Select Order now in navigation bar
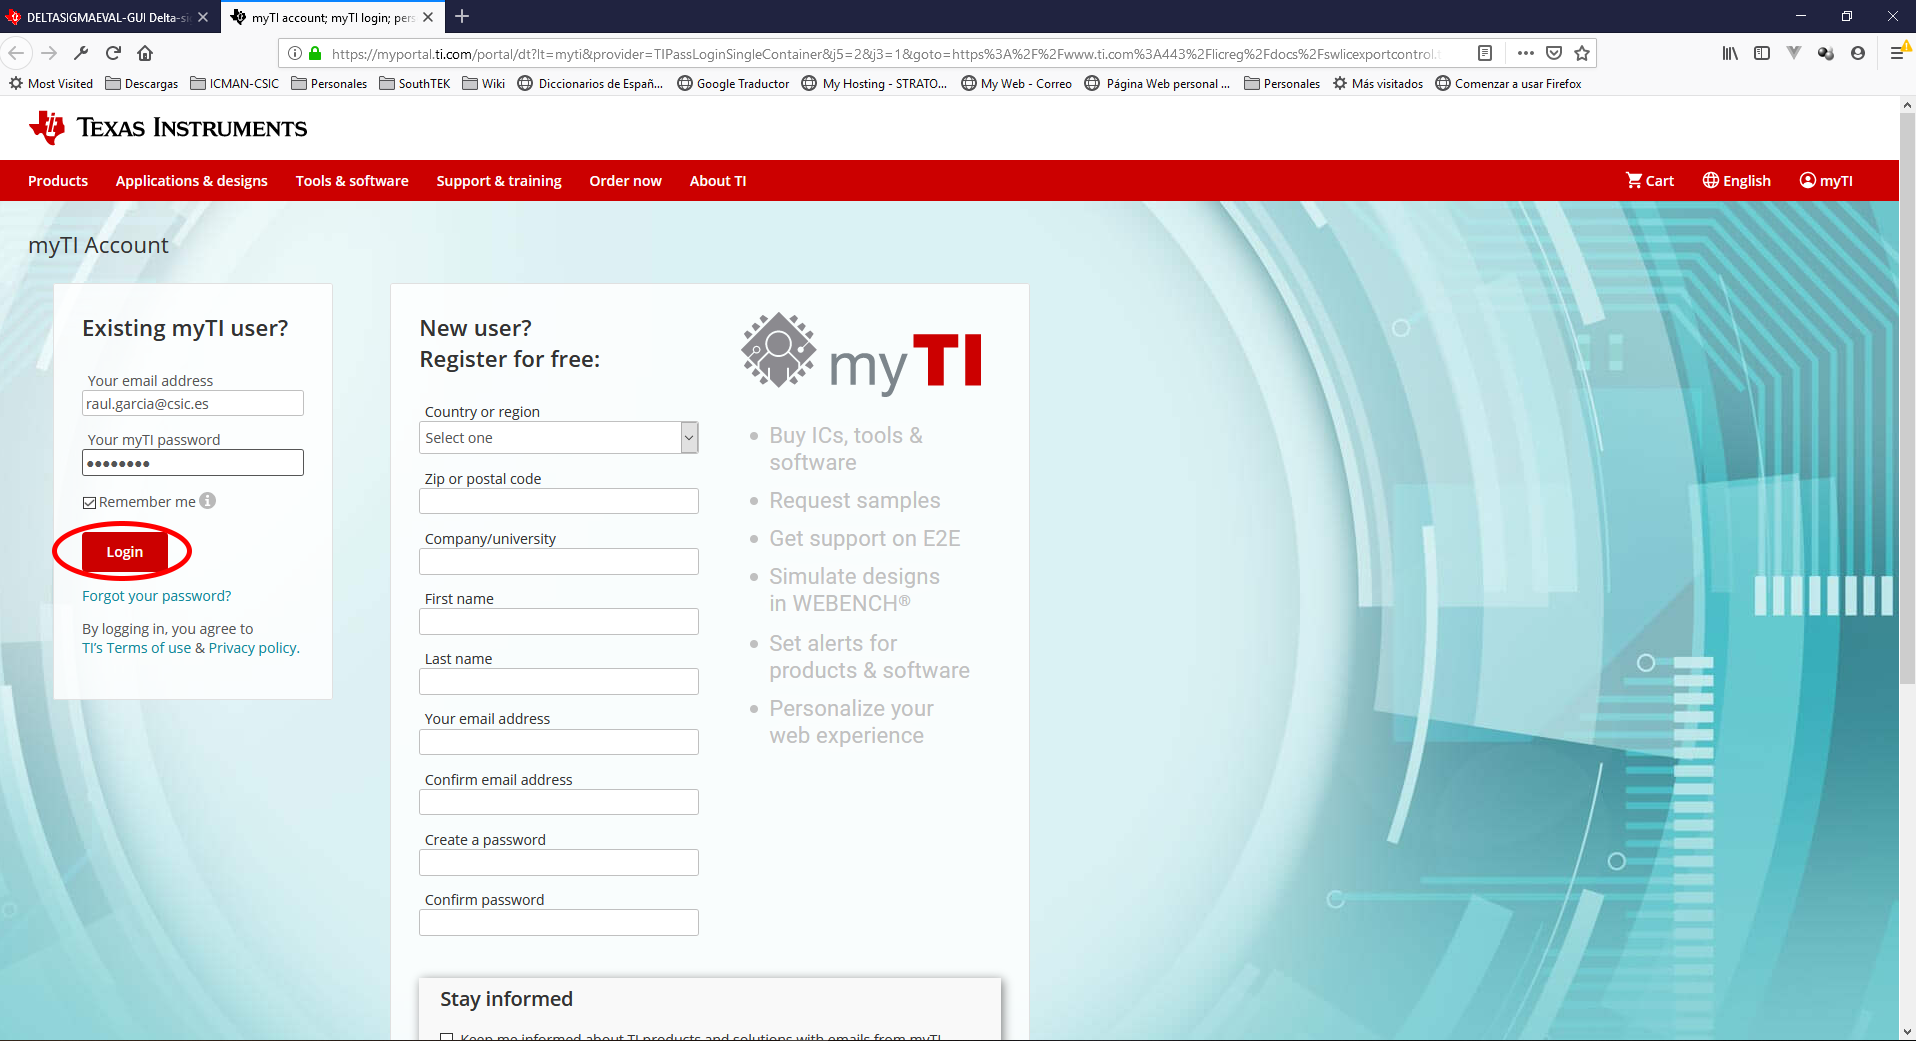This screenshot has height=1041, width=1916. (626, 180)
